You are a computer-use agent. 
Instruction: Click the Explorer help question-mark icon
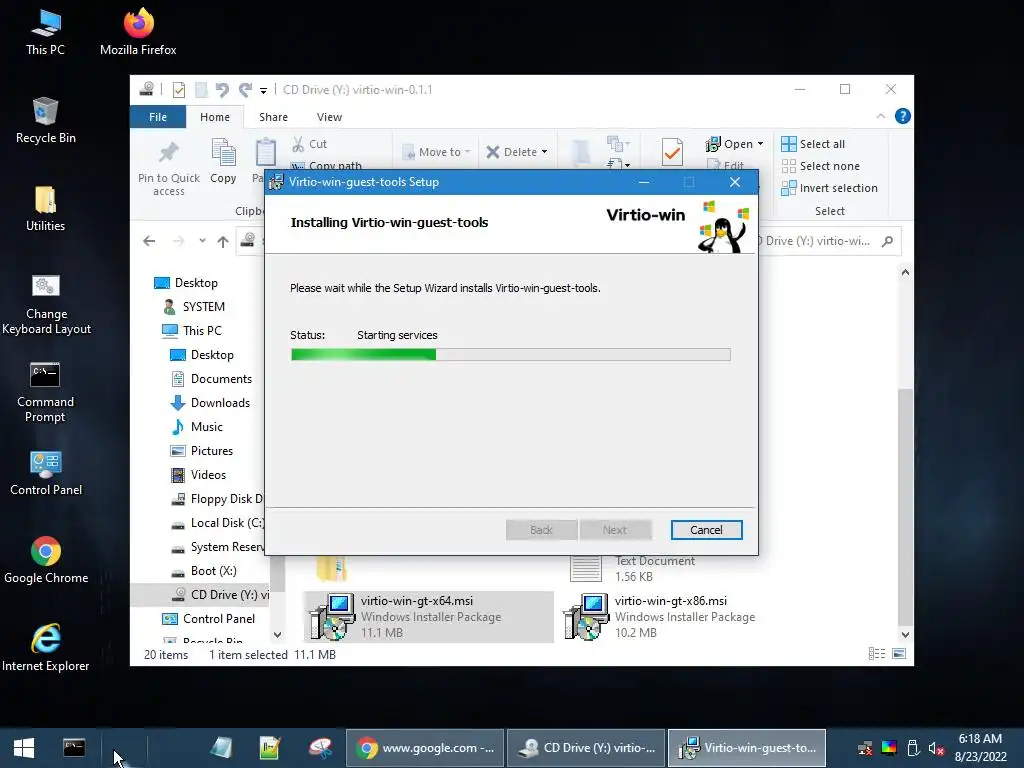point(903,116)
